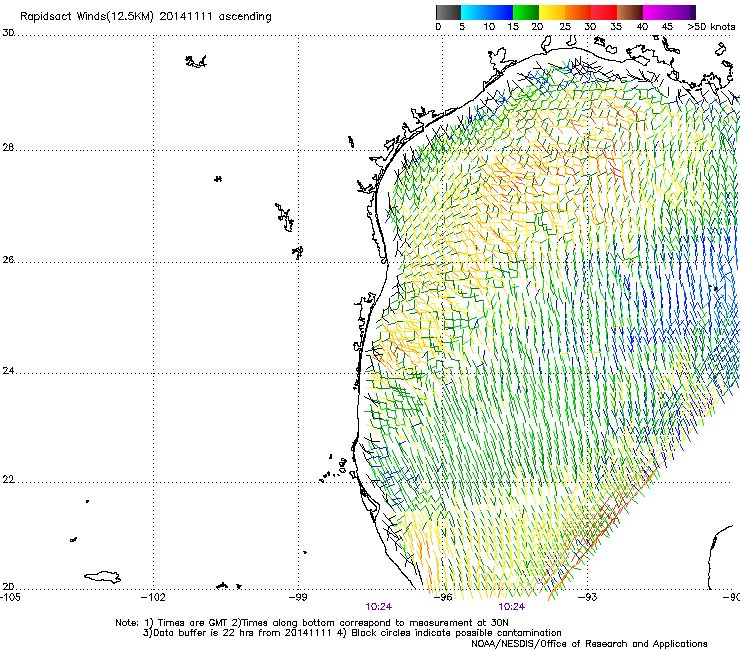Pick the brown 35–40 knots legend swatch
The height and width of the screenshot is (650, 740).
pyautogui.click(x=630, y=12)
